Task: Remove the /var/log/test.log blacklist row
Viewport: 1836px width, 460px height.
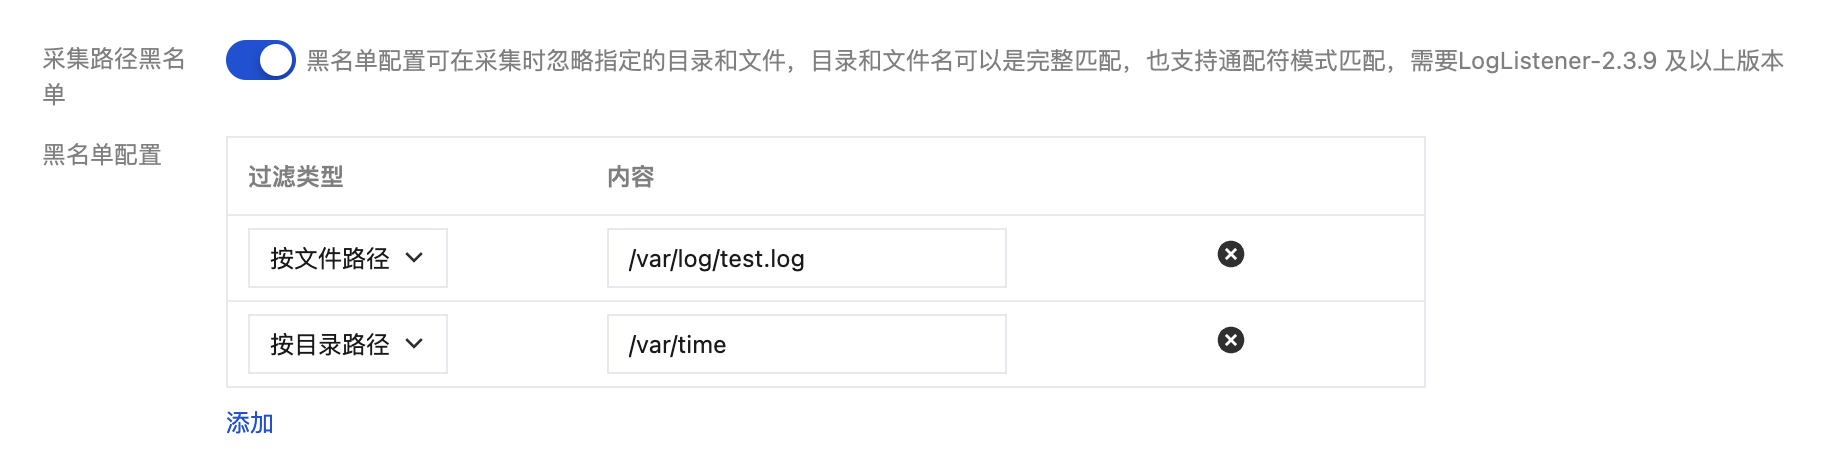Action: (x=1230, y=254)
